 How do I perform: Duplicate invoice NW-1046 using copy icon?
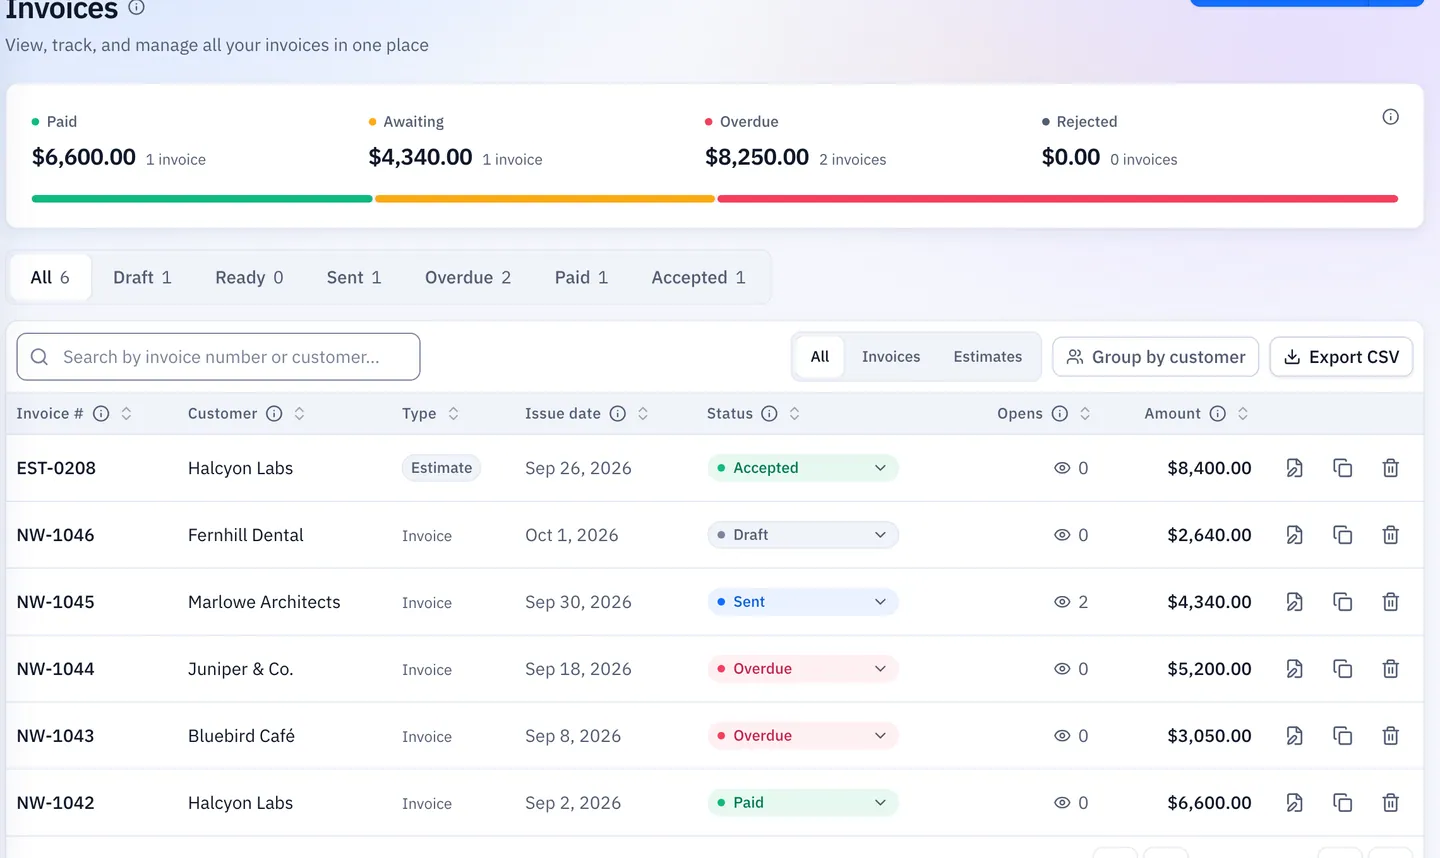[x=1342, y=535]
